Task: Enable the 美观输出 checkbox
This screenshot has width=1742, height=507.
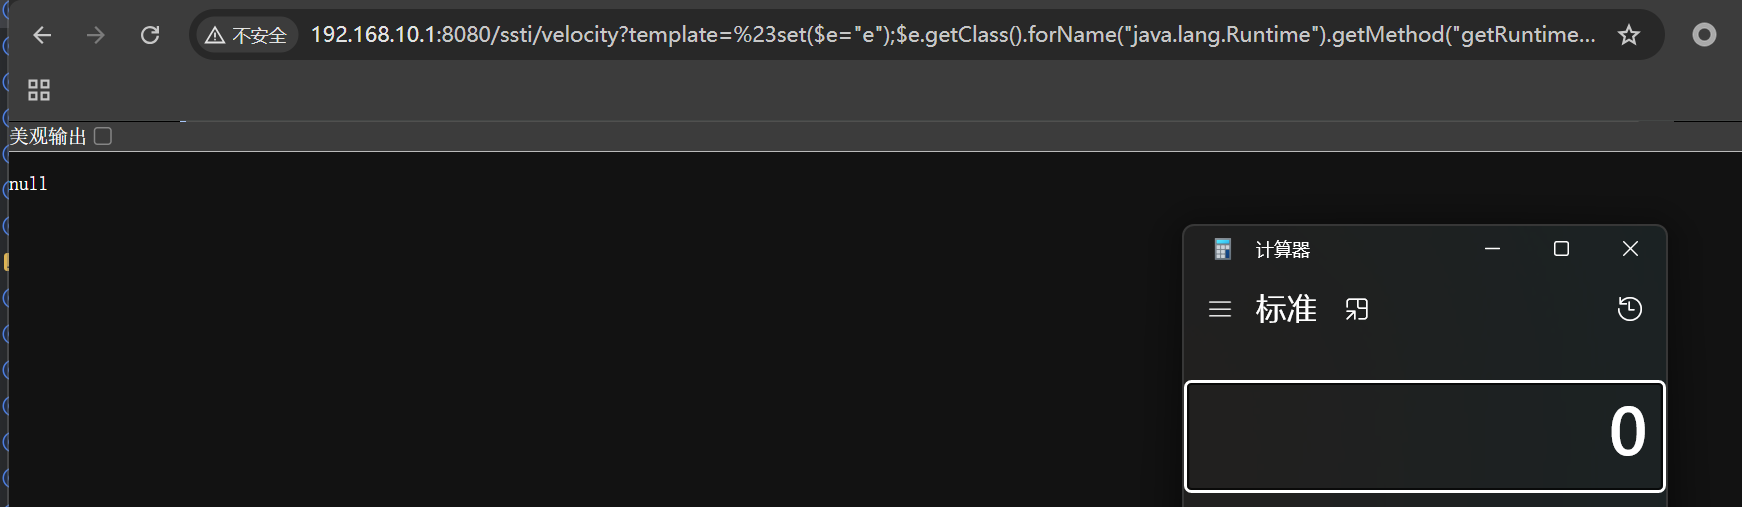Action: 103,136
